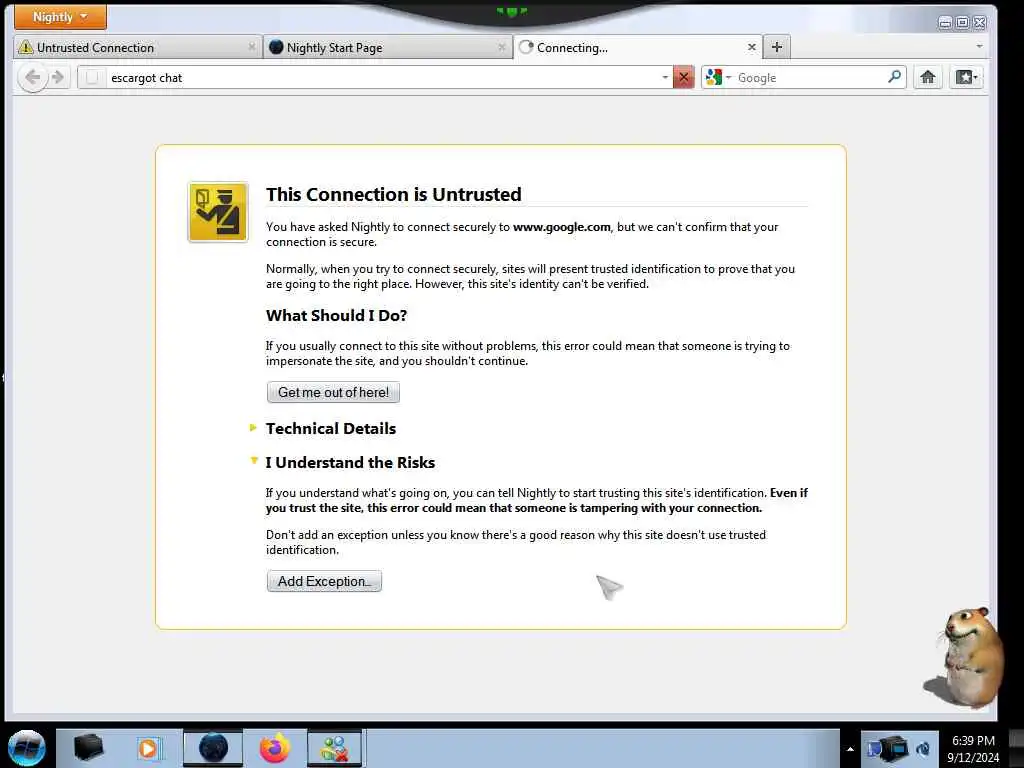Screen dimensions: 1024x768
Task: Open the Windows Start orb
Action: point(27,748)
